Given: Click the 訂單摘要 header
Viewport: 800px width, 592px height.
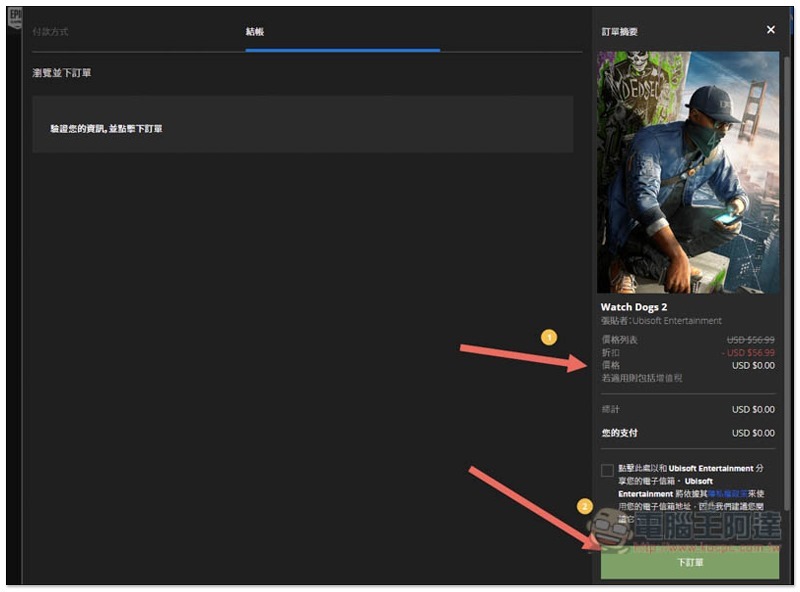Looking at the screenshot, I should pyautogui.click(x=619, y=32).
